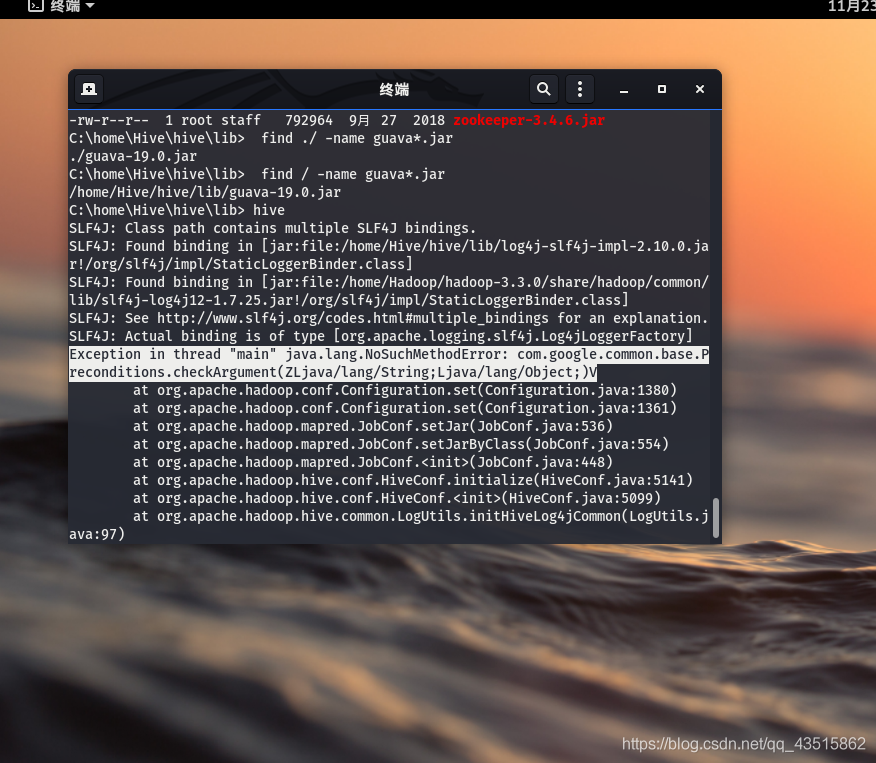
Task: Click the HiveConf.<init> stack trace line
Action: click(397, 498)
